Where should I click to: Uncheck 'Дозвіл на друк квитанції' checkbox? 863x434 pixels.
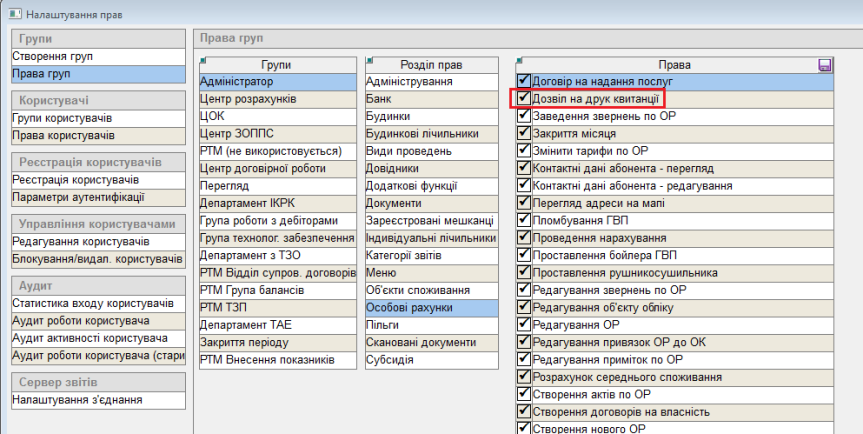click(x=524, y=99)
